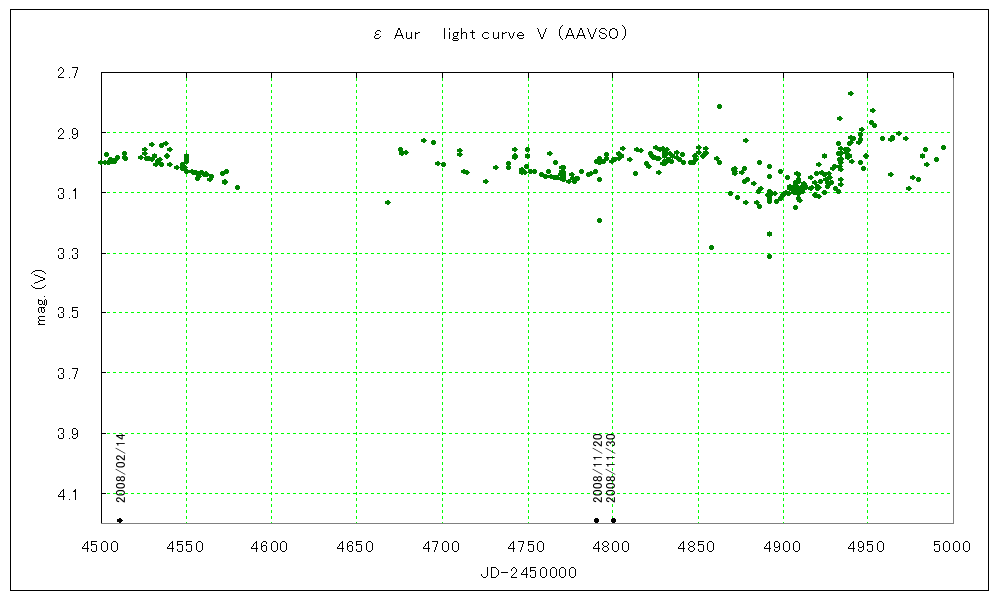Click the isolated data point near JD 4670
Viewport: 1000px width, 600px height.
tap(388, 202)
